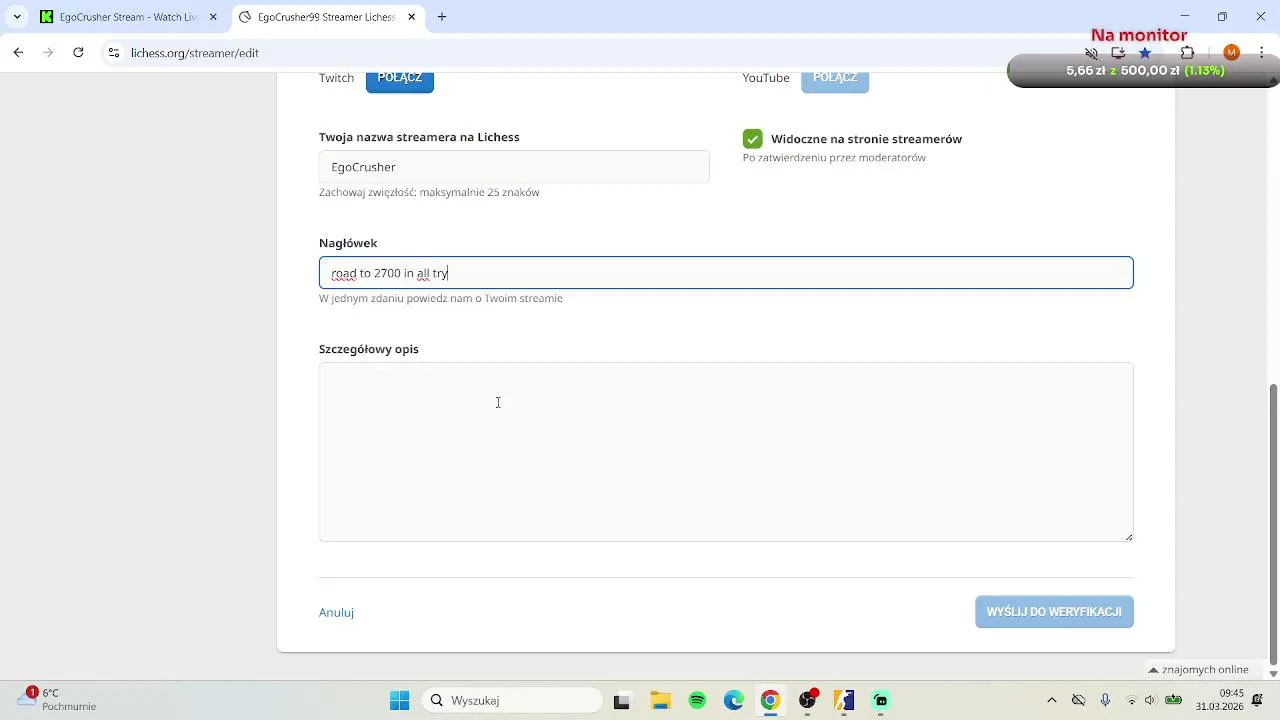1280x720 pixels.
Task: Click the muted sound icon in the address bar
Action: [1091, 53]
